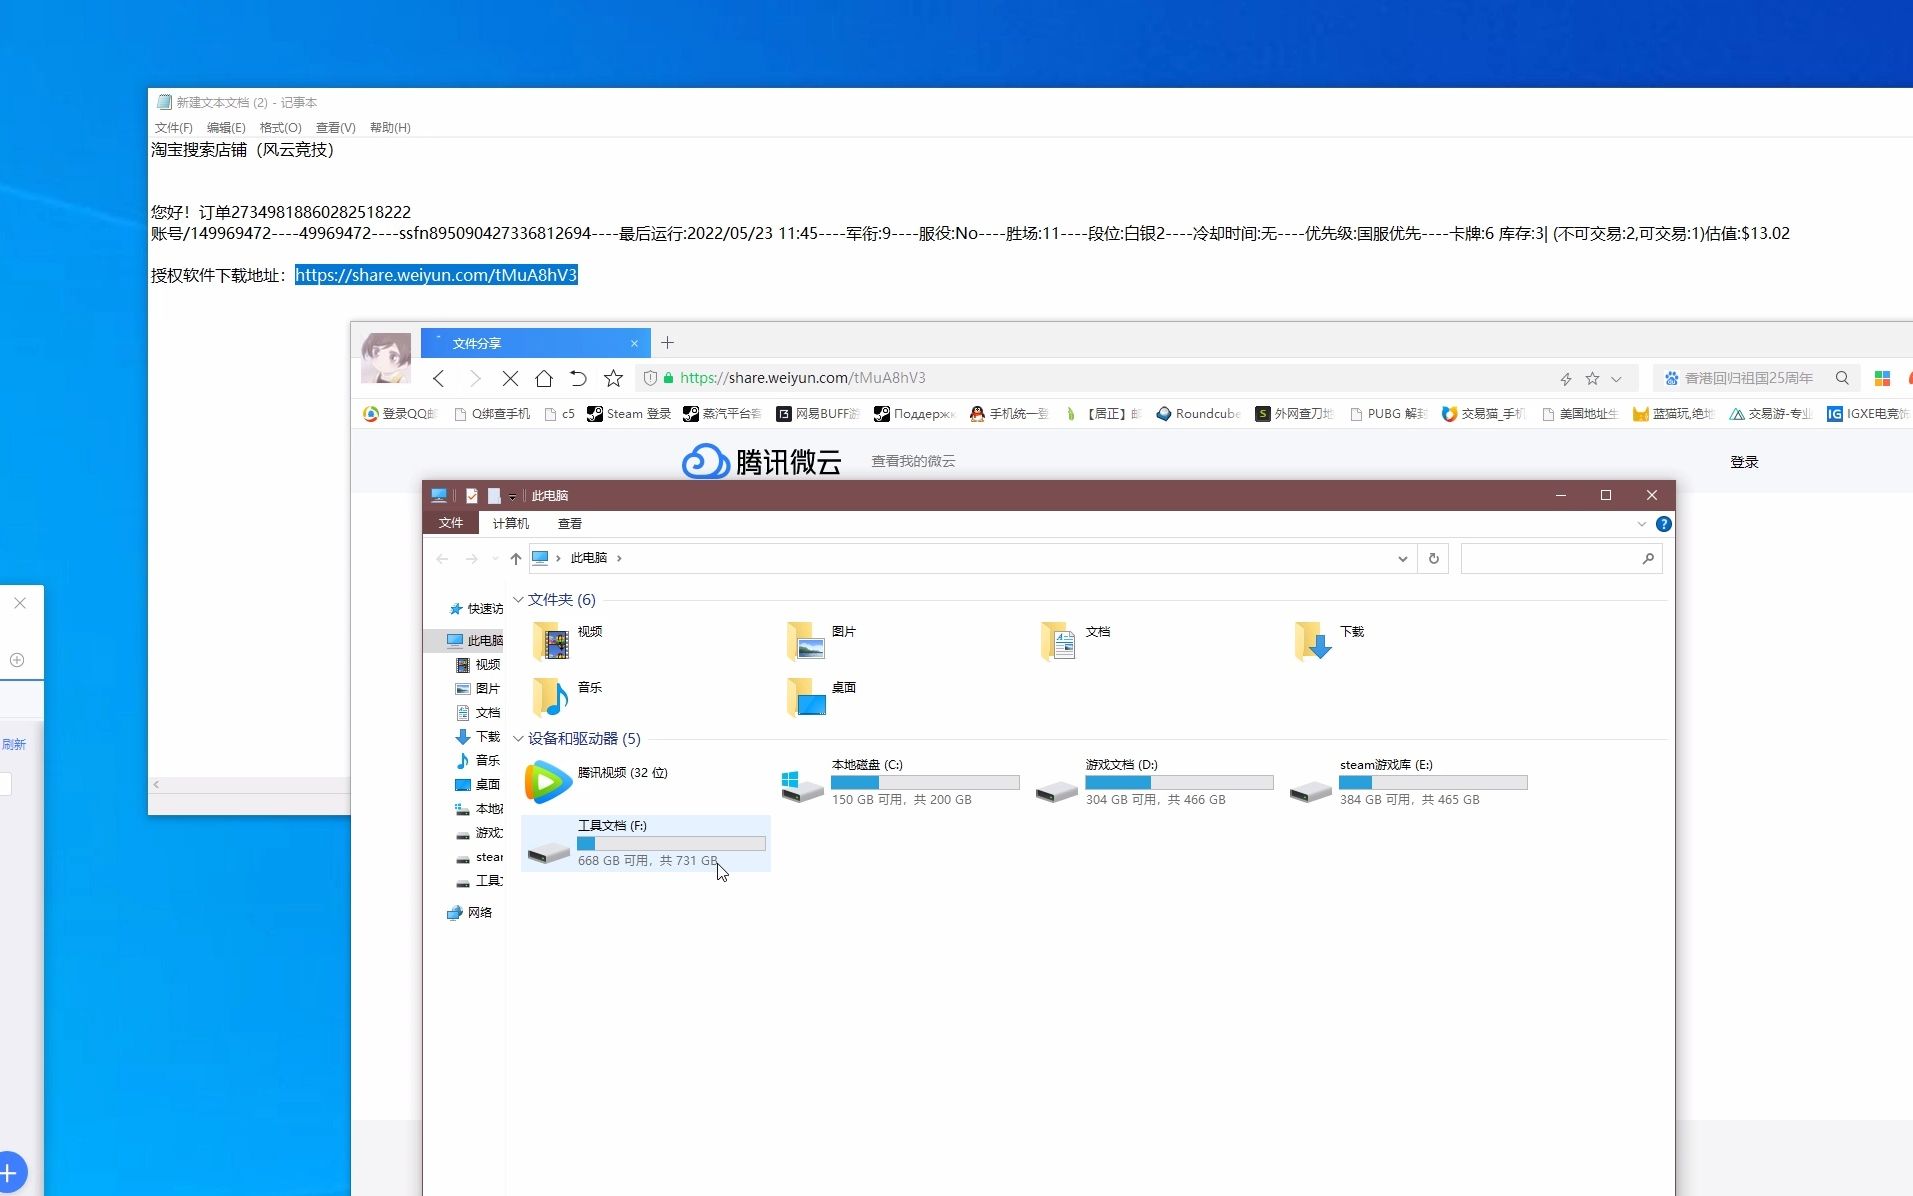
Task: Open a new browser tab with plus
Action: pyautogui.click(x=667, y=343)
